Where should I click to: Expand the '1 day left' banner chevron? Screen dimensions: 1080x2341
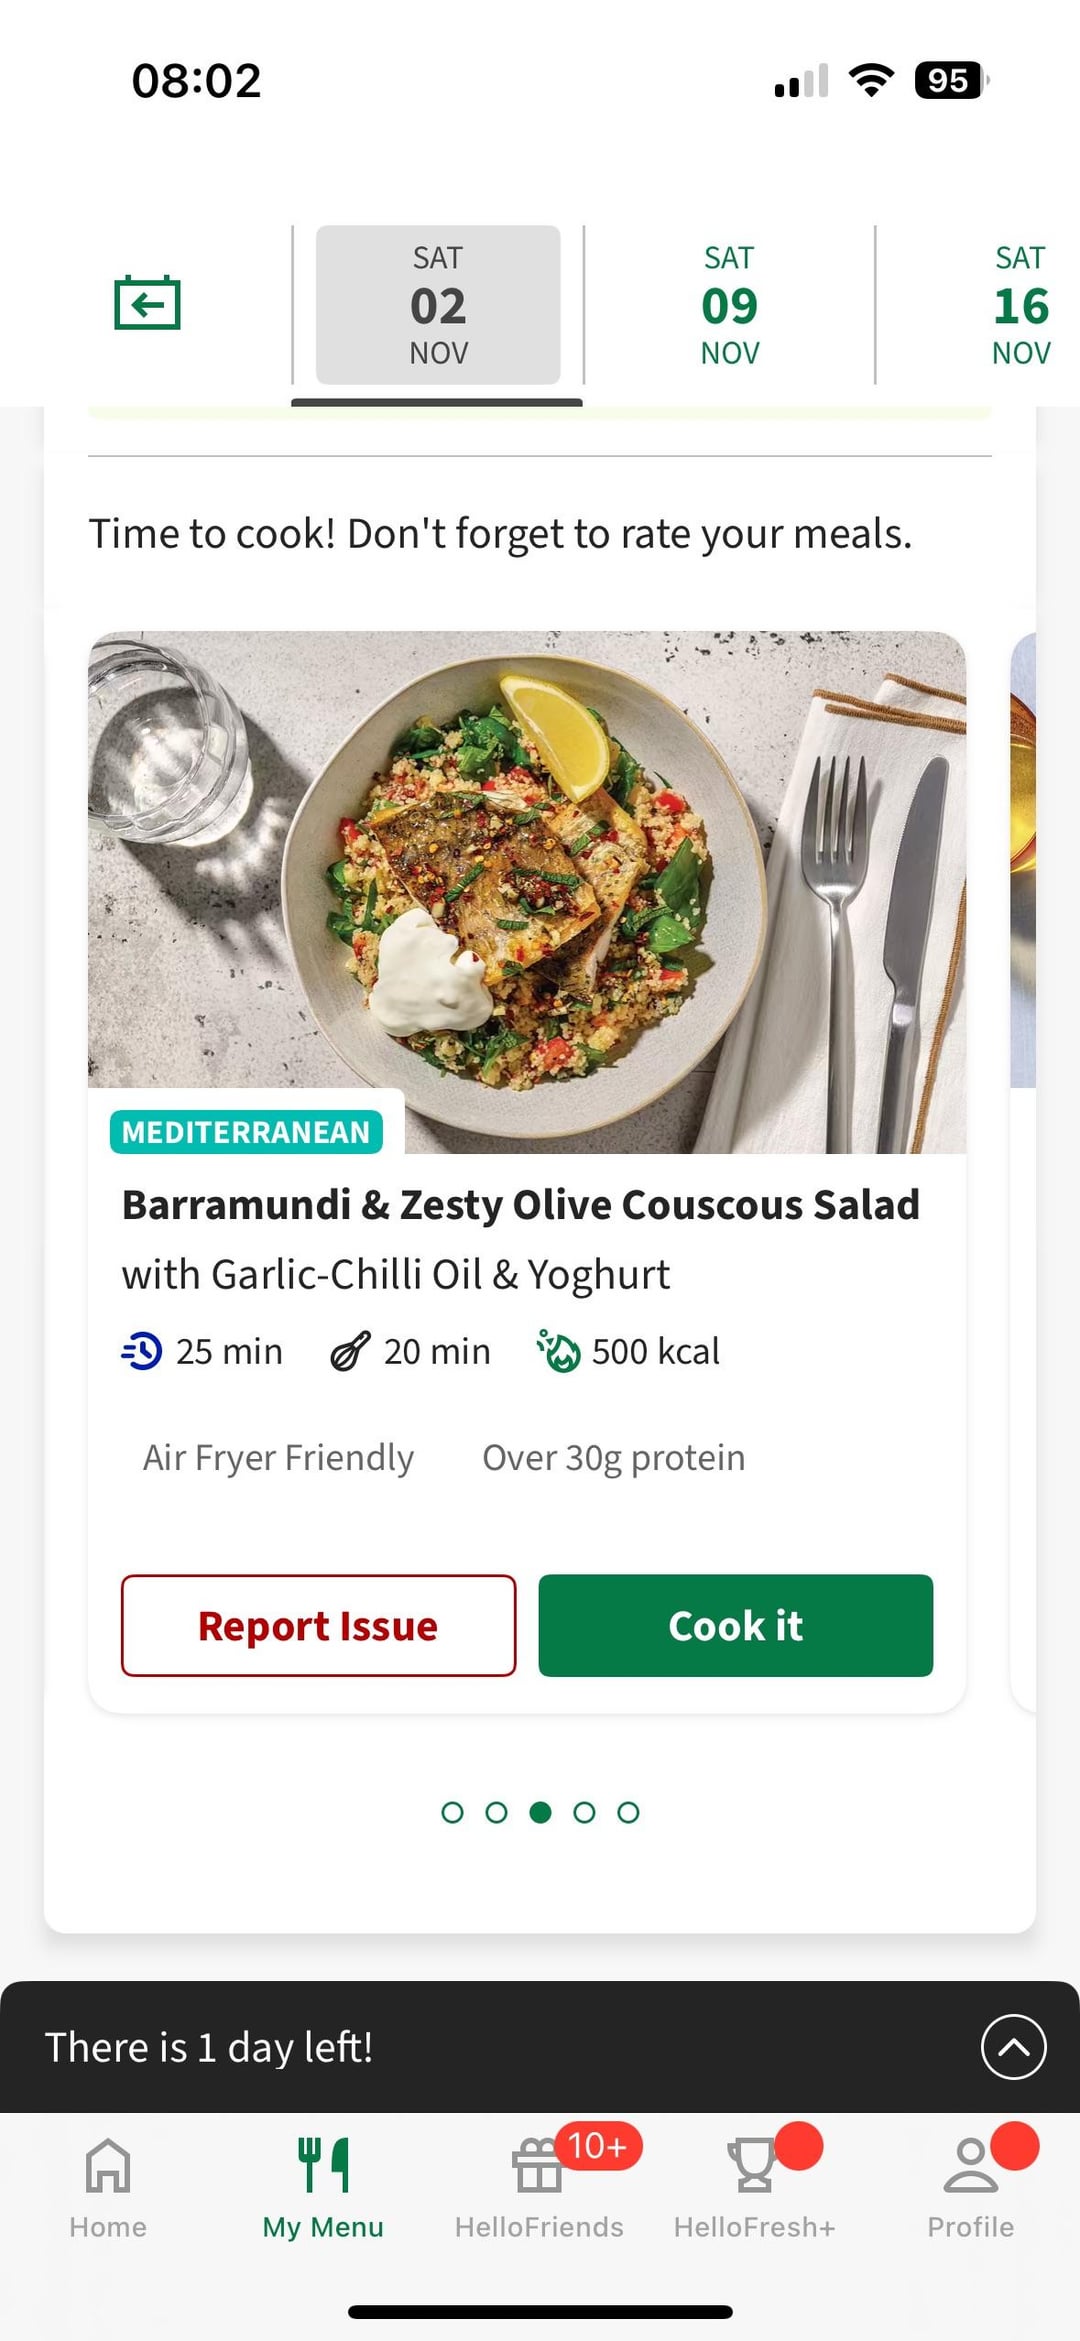[1013, 2047]
